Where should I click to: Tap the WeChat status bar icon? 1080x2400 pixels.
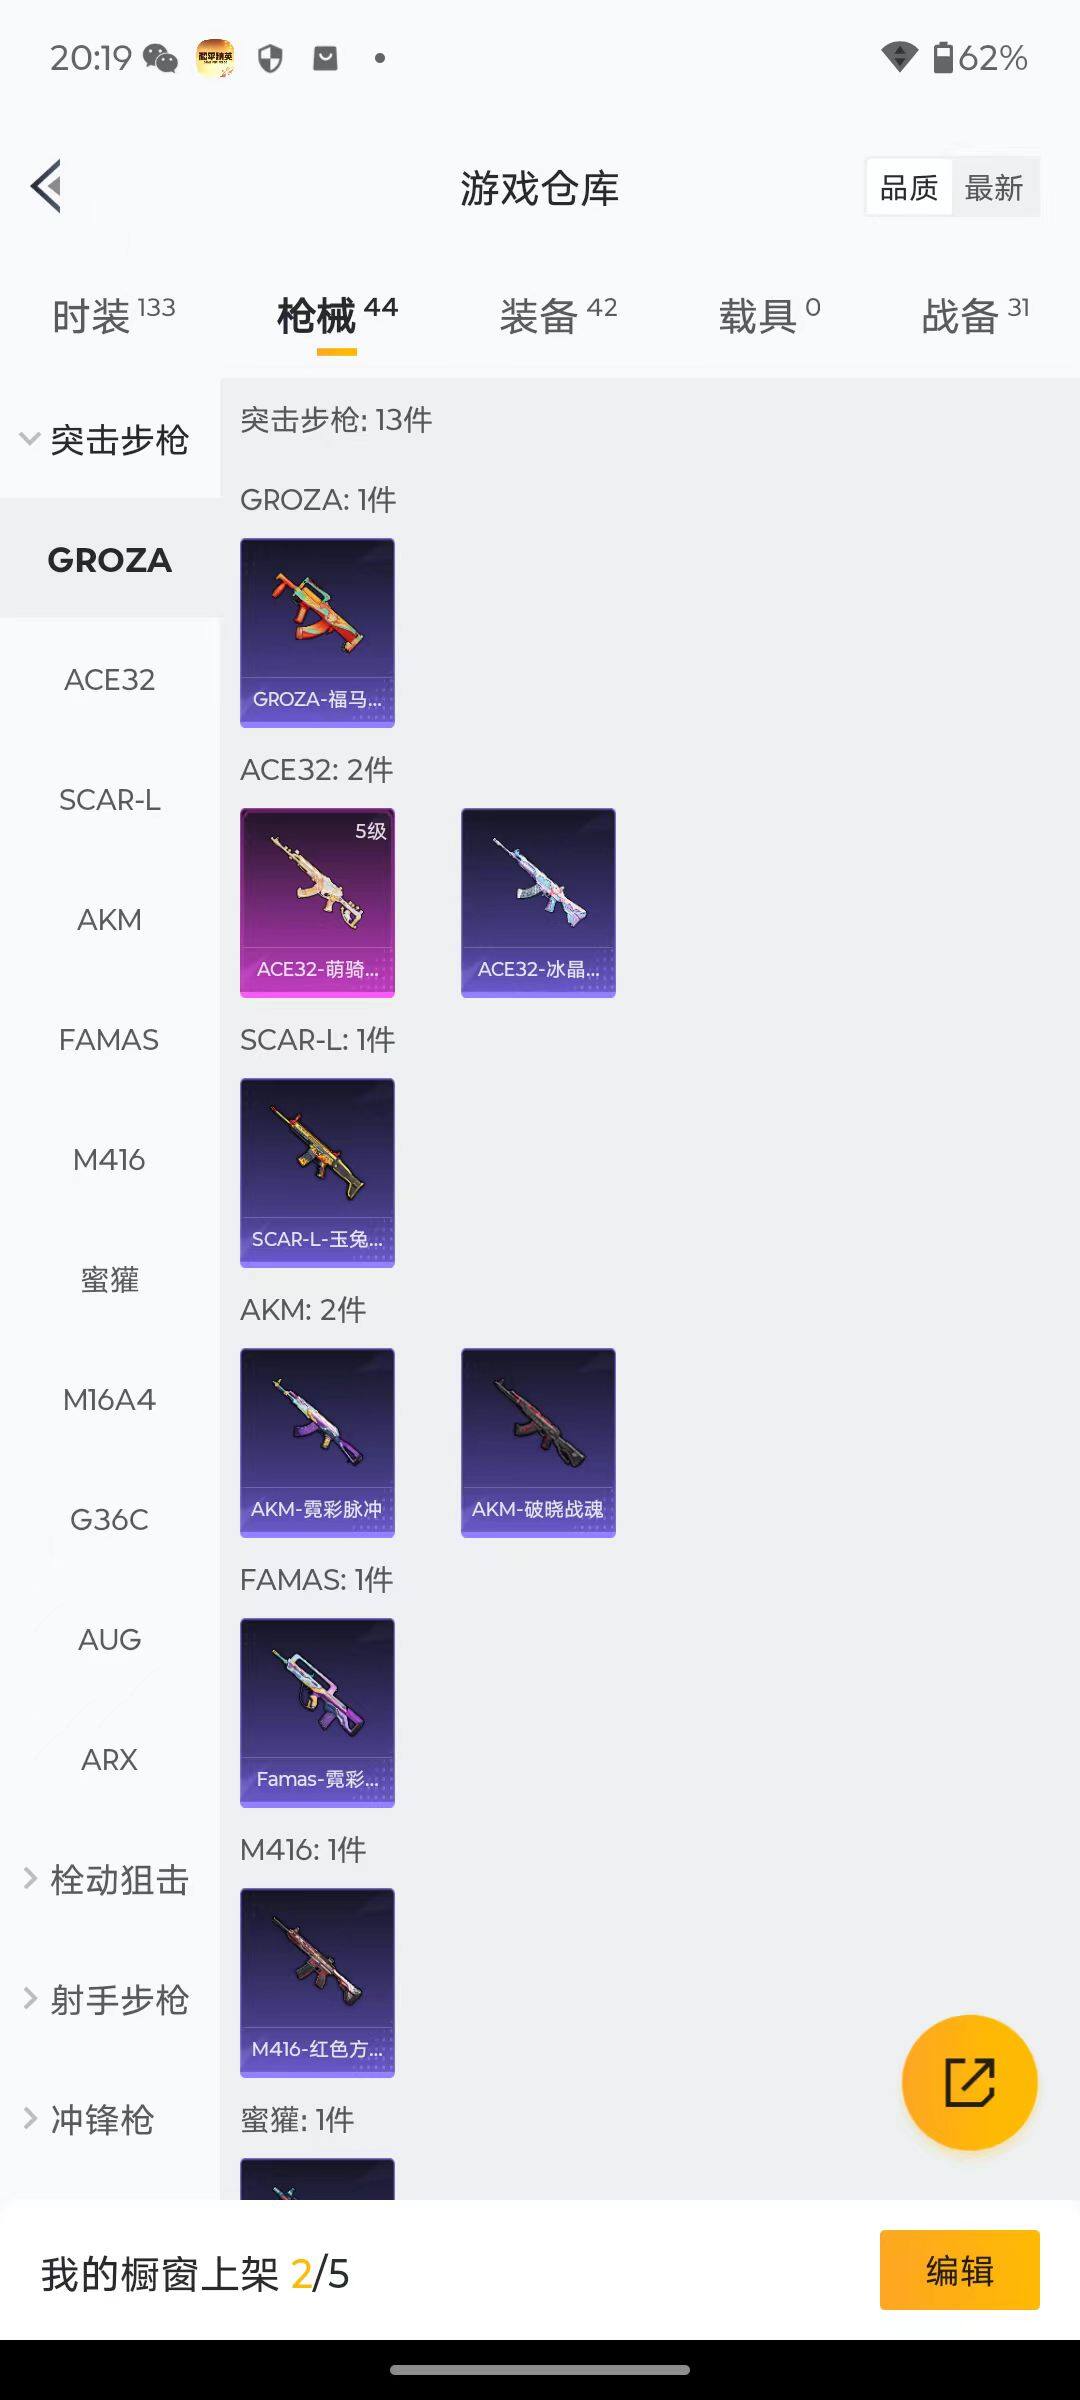click(160, 58)
